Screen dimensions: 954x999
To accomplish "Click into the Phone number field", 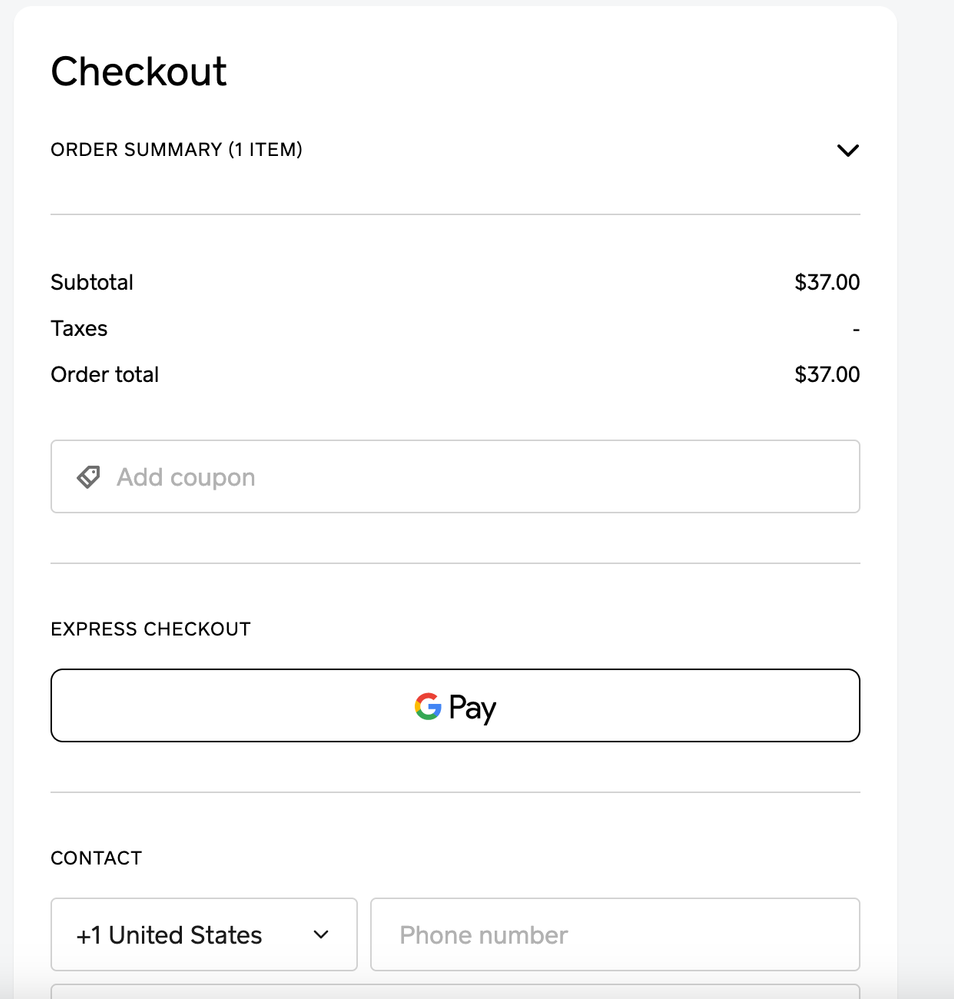I will click(614, 935).
